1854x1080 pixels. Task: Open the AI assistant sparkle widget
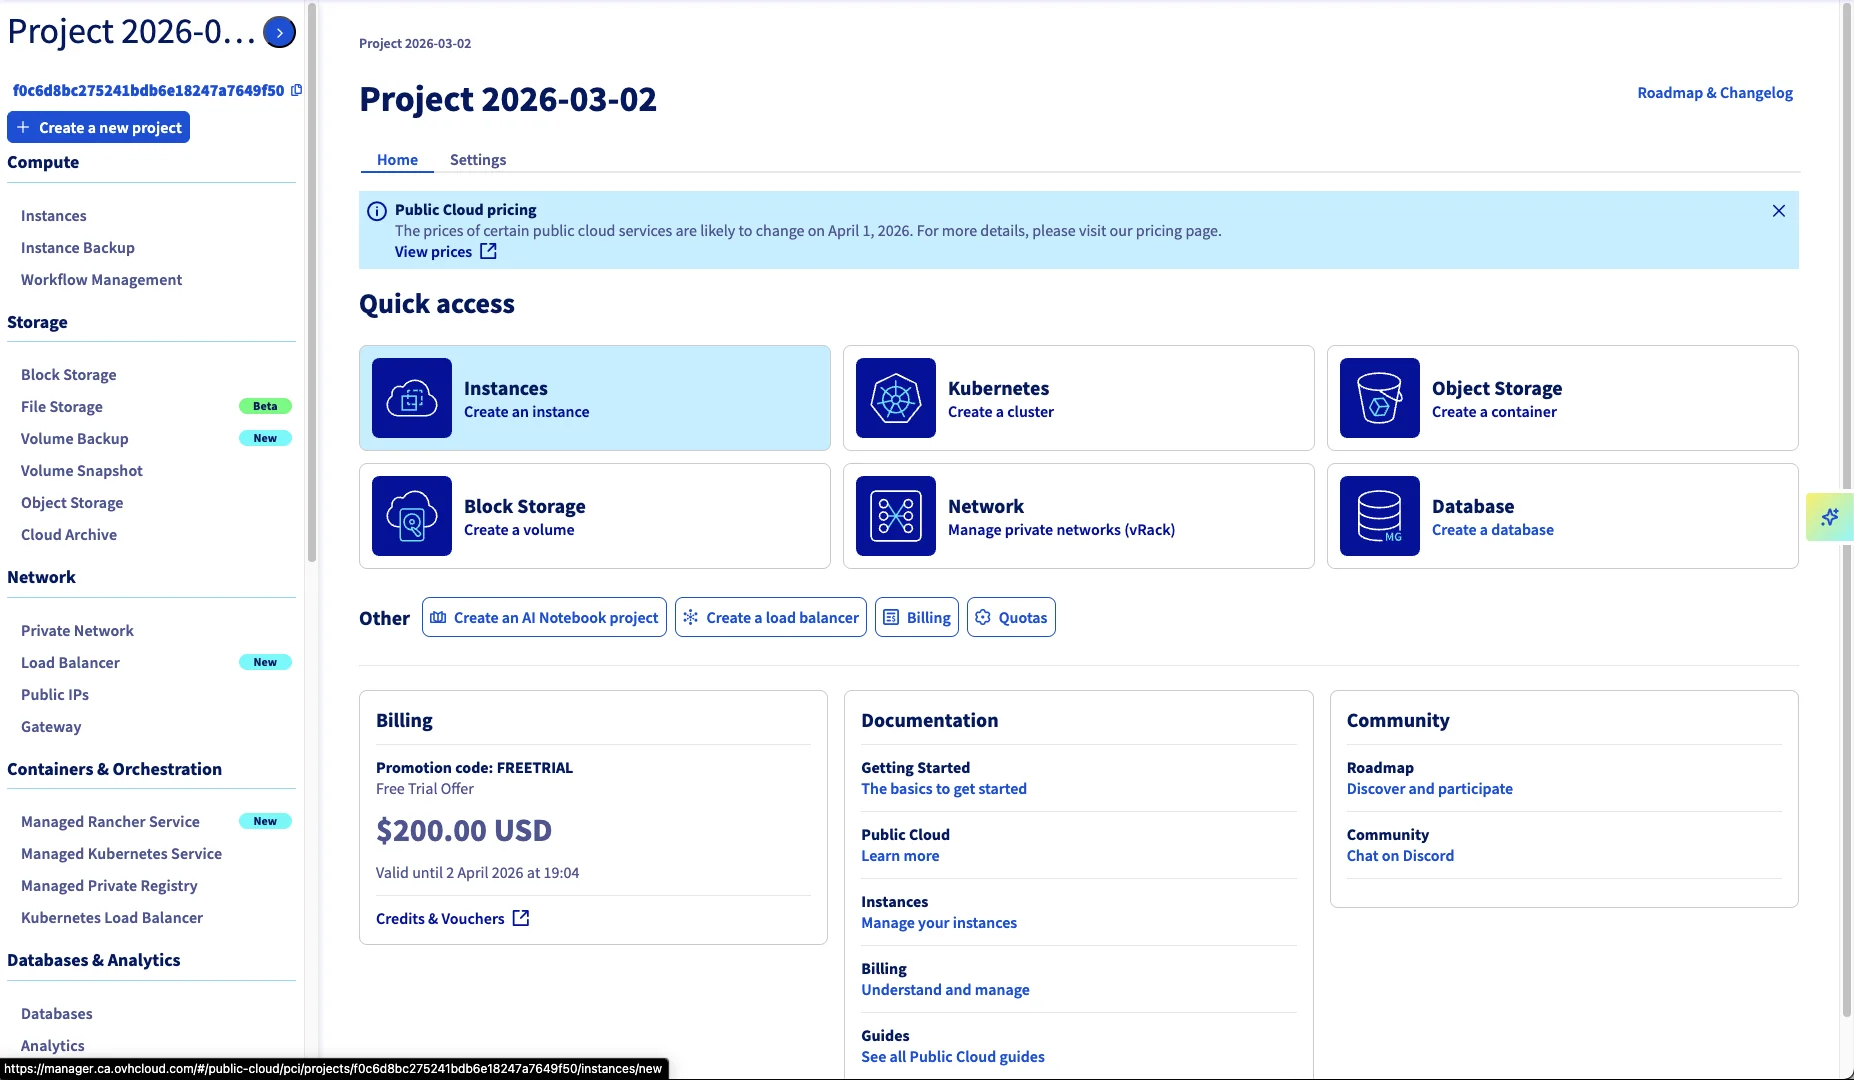coord(1829,517)
